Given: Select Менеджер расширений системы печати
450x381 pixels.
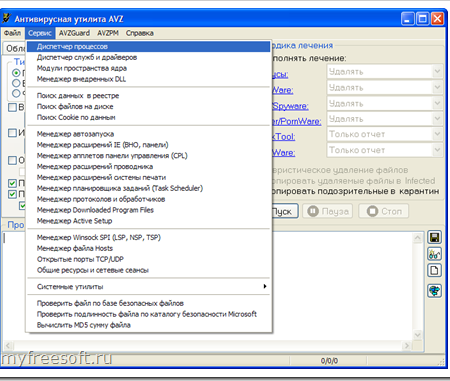Looking at the screenshot, I should [149, 177].
